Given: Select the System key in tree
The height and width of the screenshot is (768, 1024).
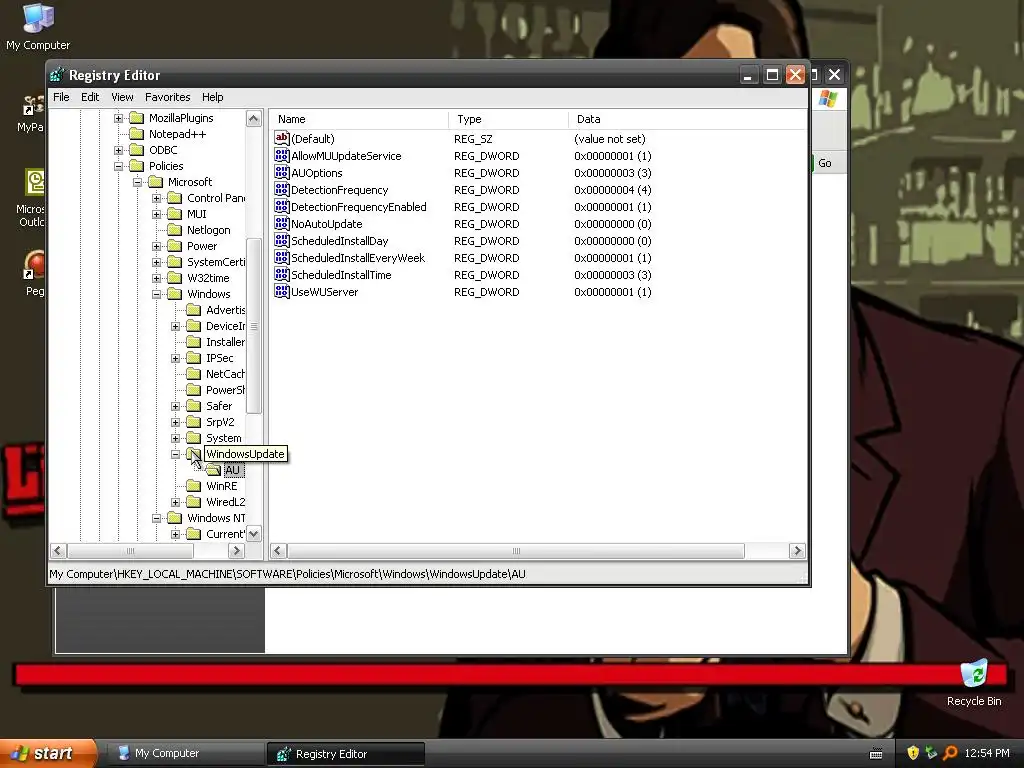Looking at the screenshot, I should 223,438.
